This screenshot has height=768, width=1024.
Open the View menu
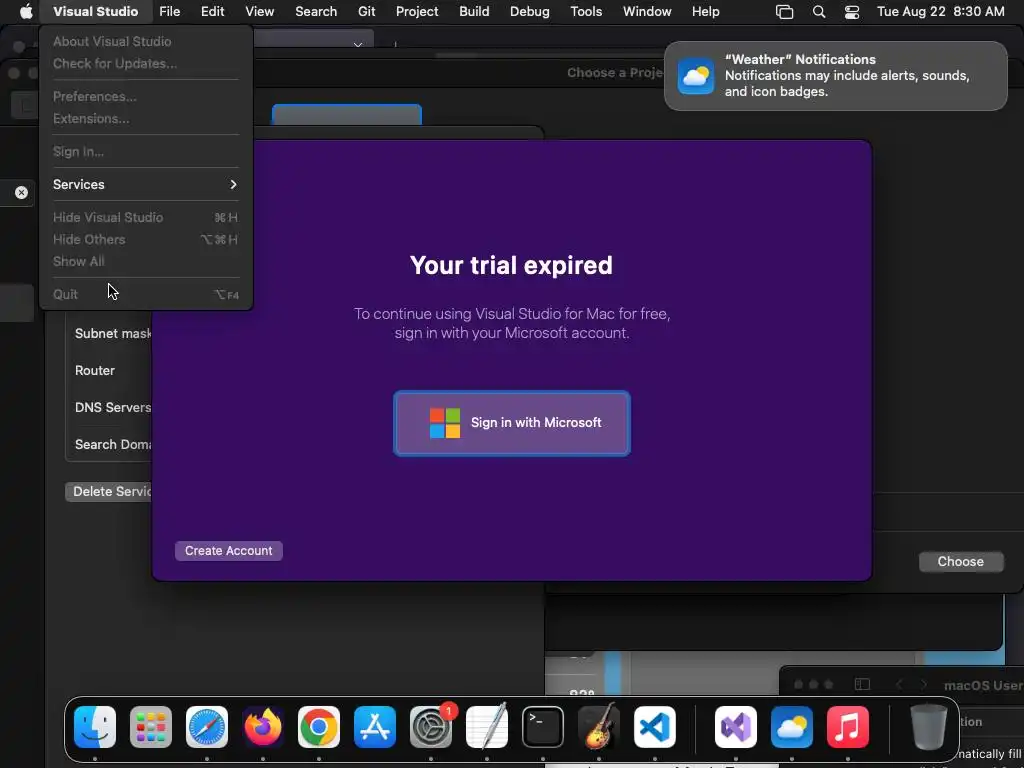259,11
